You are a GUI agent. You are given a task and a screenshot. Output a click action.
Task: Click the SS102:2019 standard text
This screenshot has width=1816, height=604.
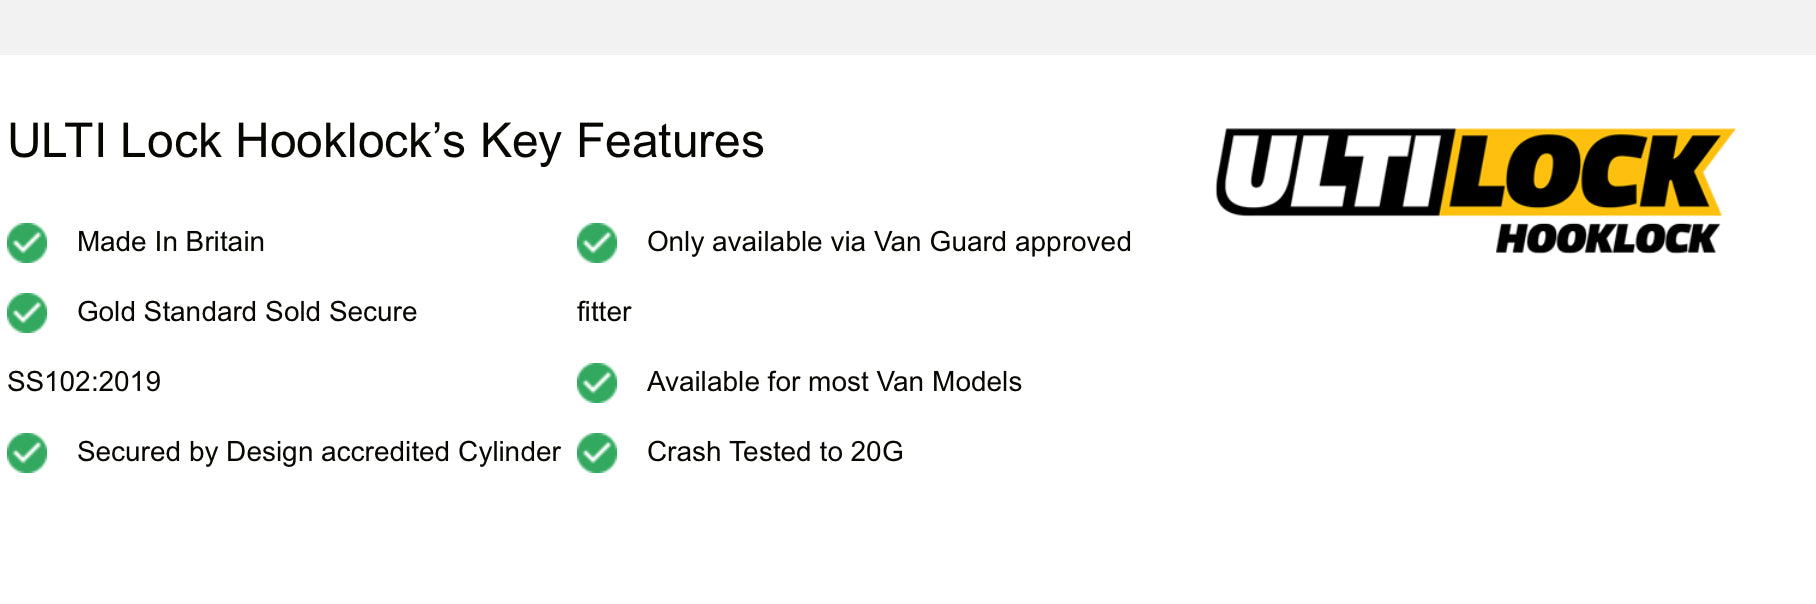84,382
